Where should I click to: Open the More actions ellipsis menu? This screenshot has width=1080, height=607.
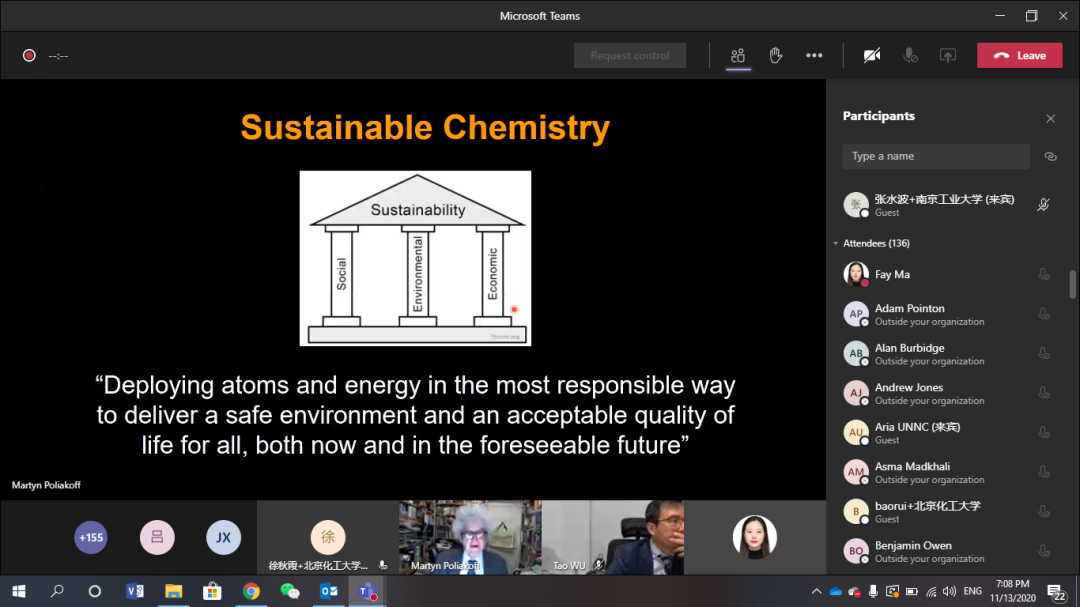point(814,56)
